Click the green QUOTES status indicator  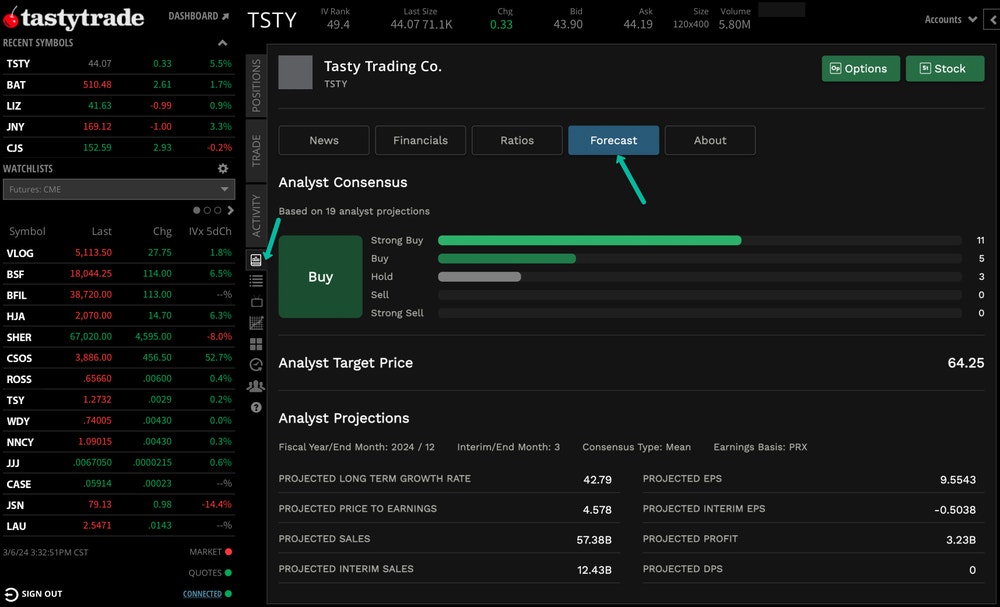[x=231, y=572]
